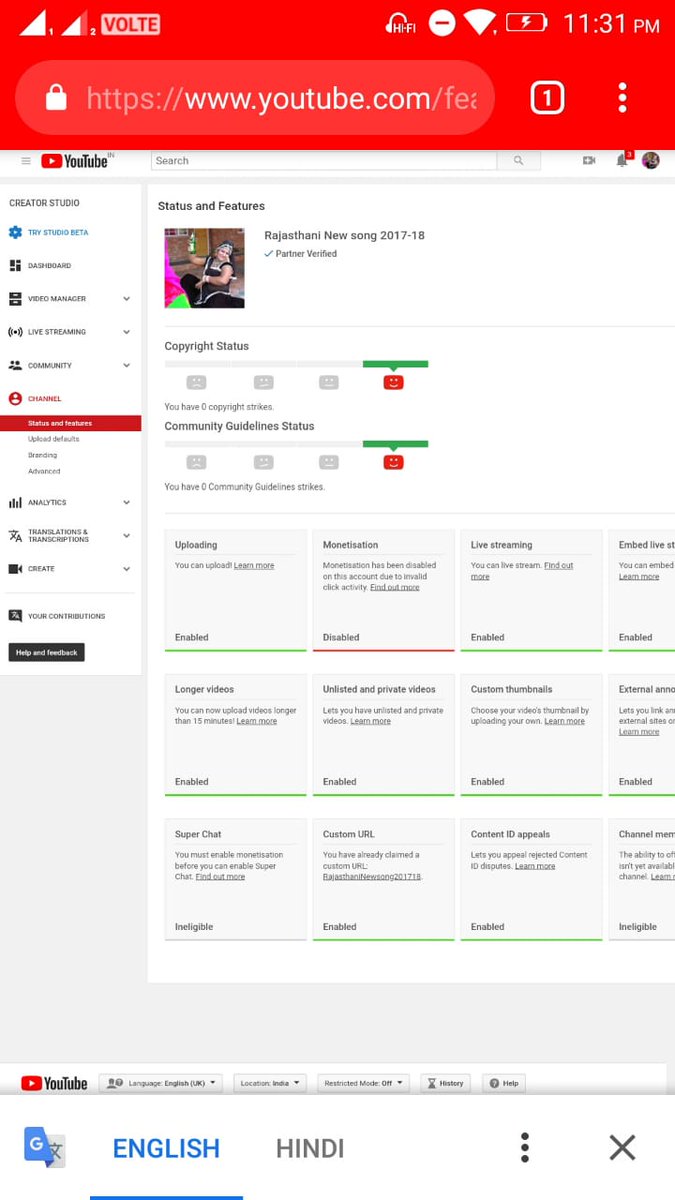The height and width of the screenshot is (1200, 675).
Task: Click Learn more in Custom thumbnails card
Action: click(x=565, y=721)
